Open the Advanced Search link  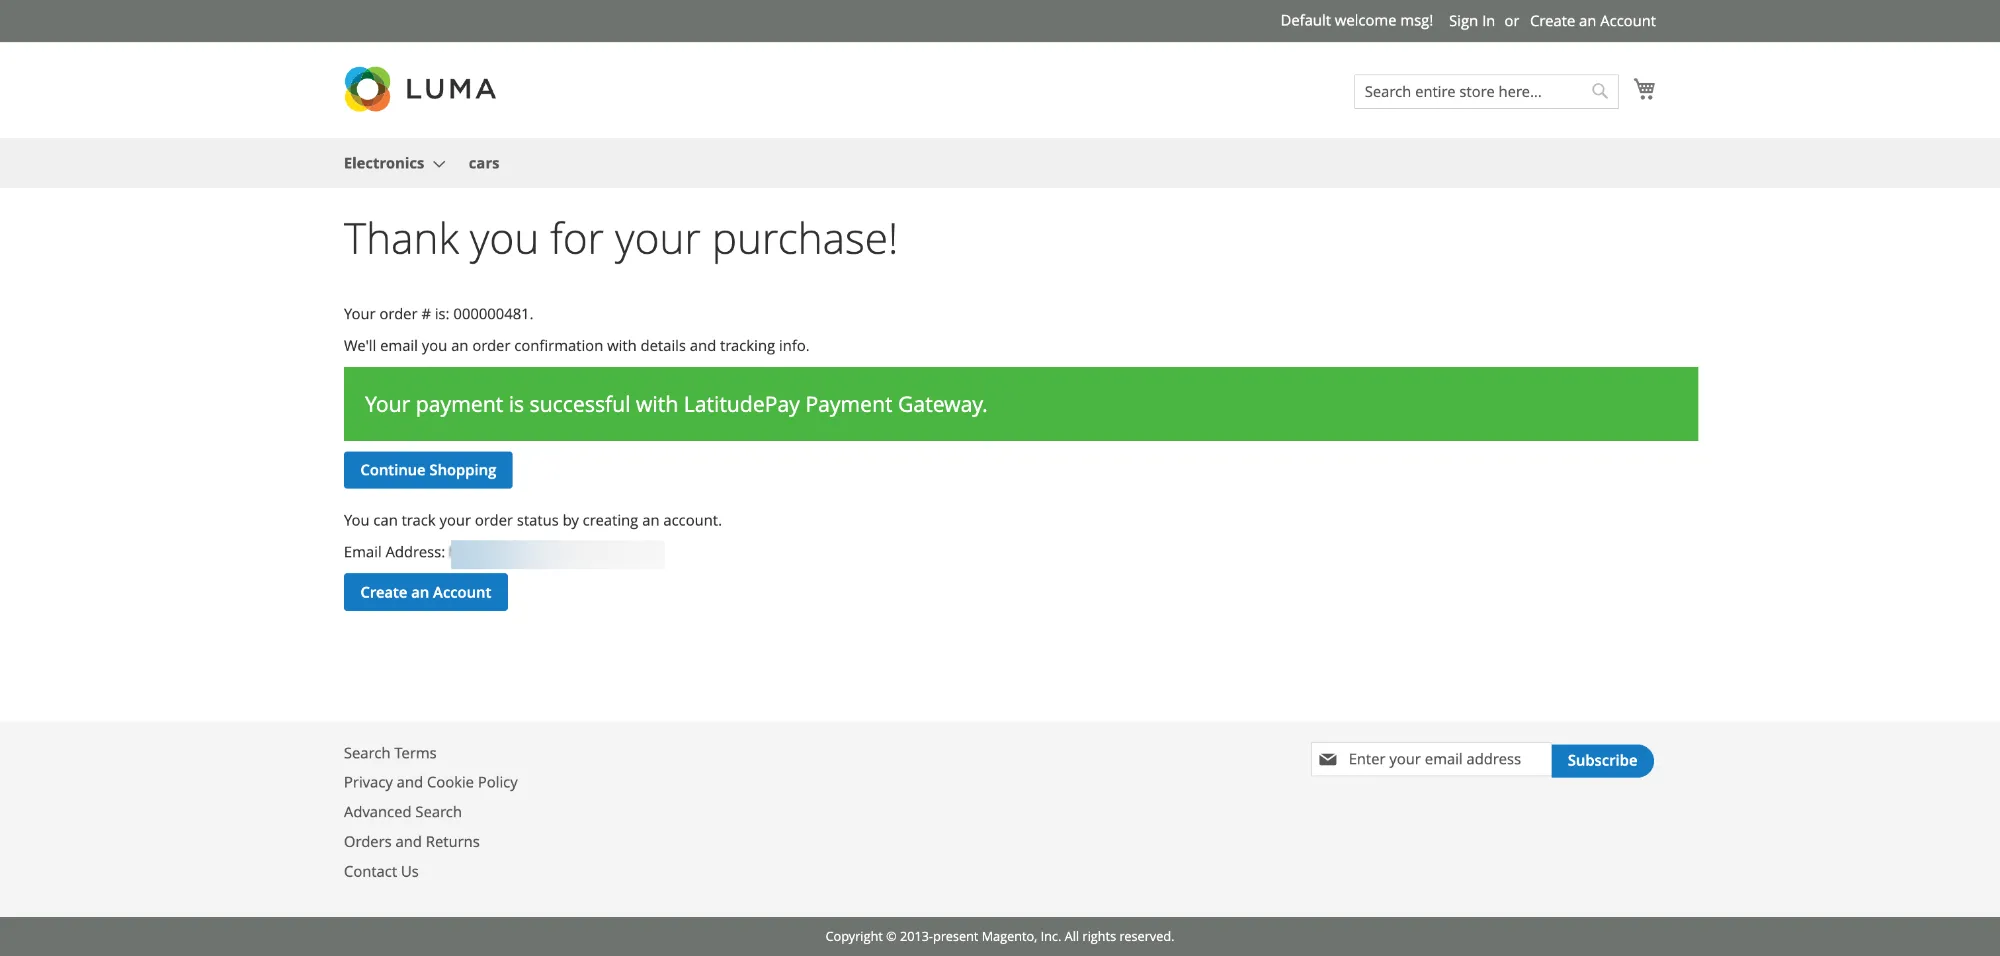pyautogui.click(x=403, y=812)
